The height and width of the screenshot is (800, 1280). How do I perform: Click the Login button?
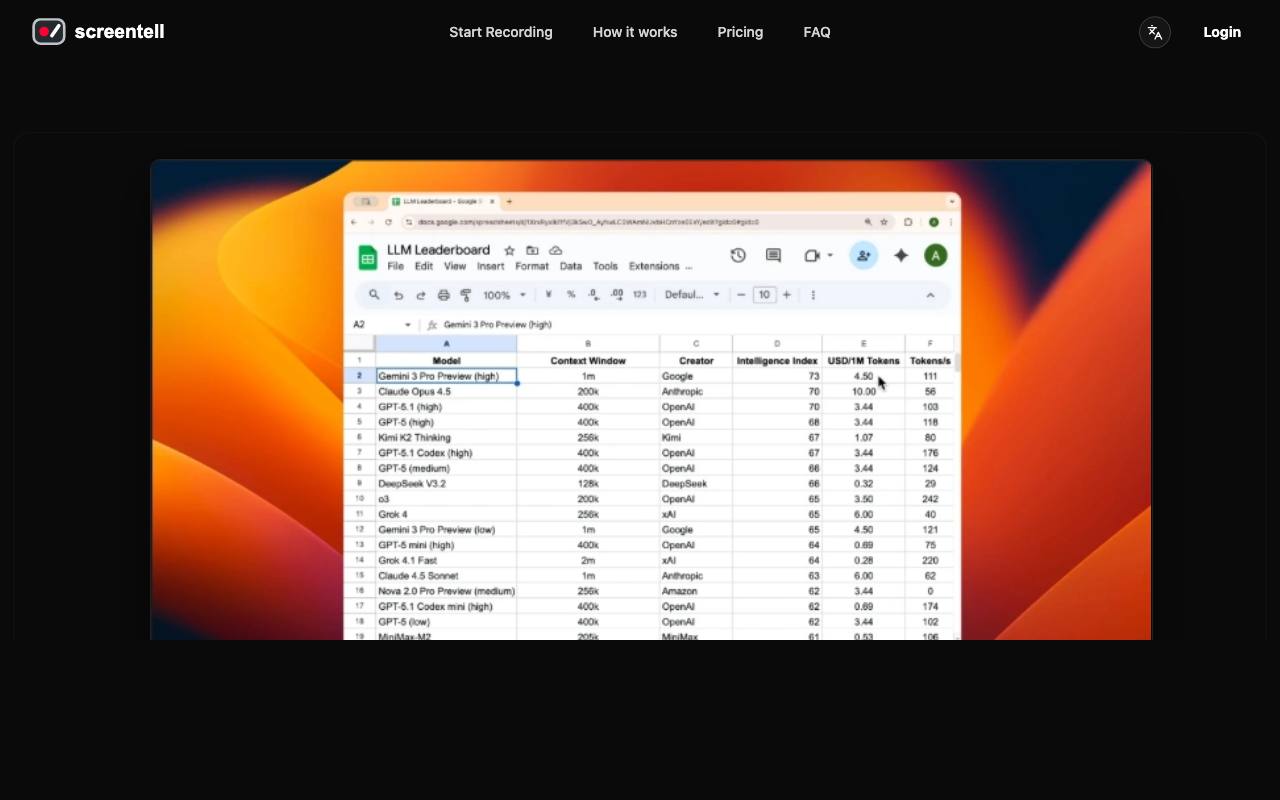(1222, 32)
